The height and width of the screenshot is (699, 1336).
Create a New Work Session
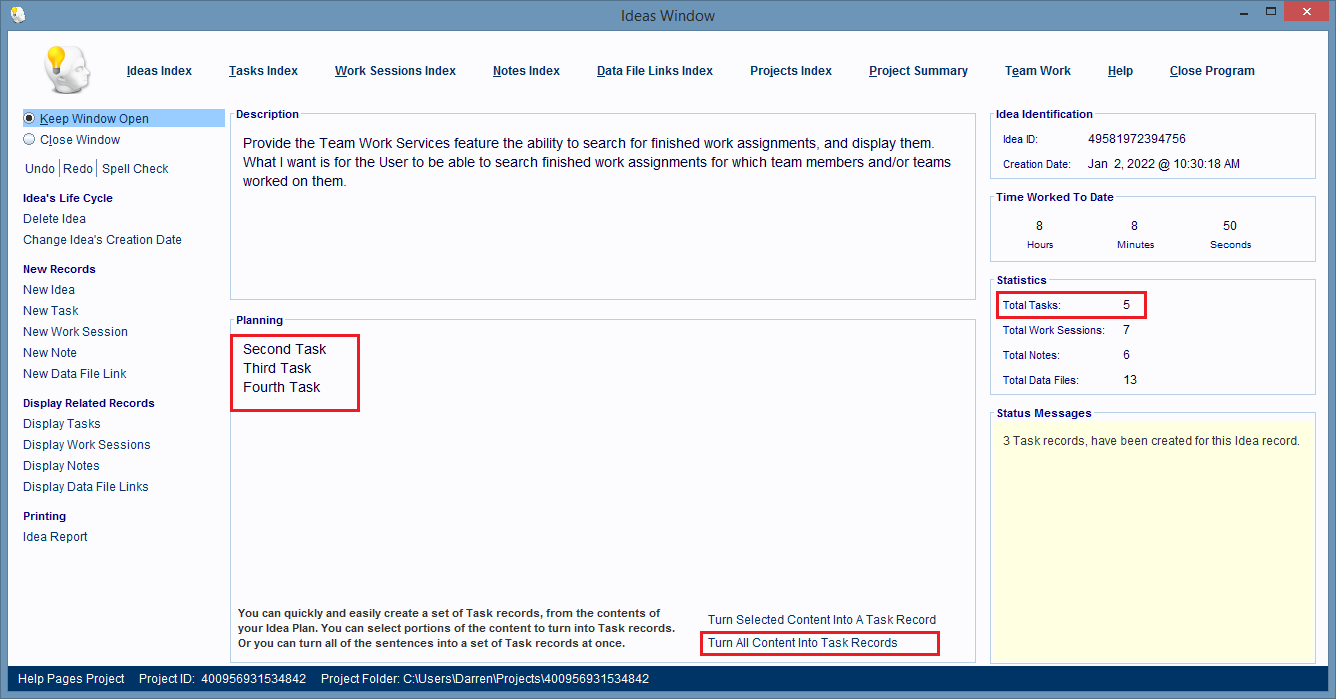[x=75, y=332]
